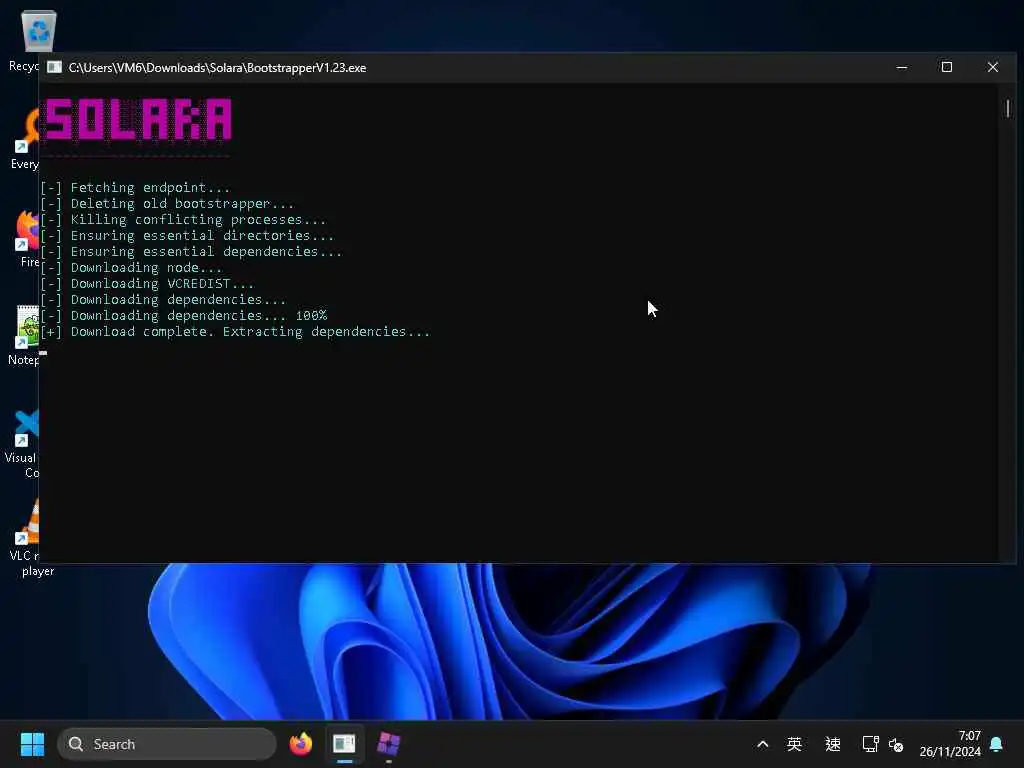Click the SOLARA ASCII banner text
1024x768 pixels.
coord(138,120)
